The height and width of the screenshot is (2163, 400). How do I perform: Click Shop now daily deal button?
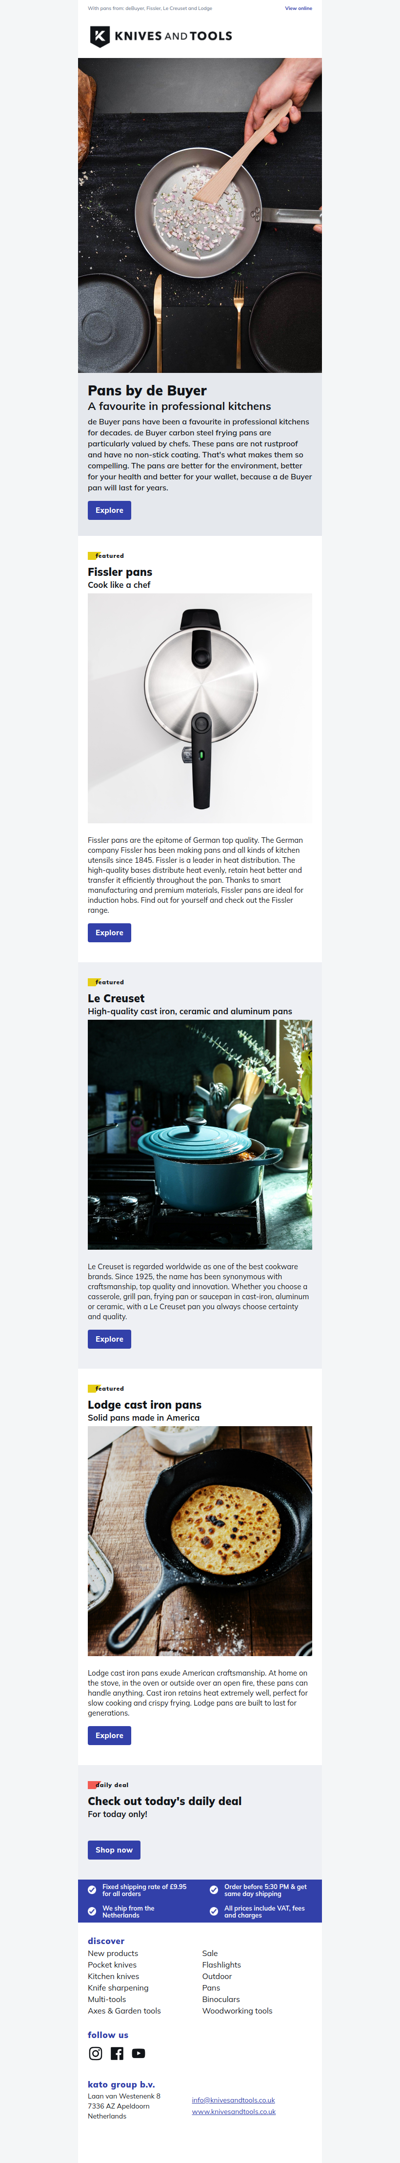(x=114, y=1850)
